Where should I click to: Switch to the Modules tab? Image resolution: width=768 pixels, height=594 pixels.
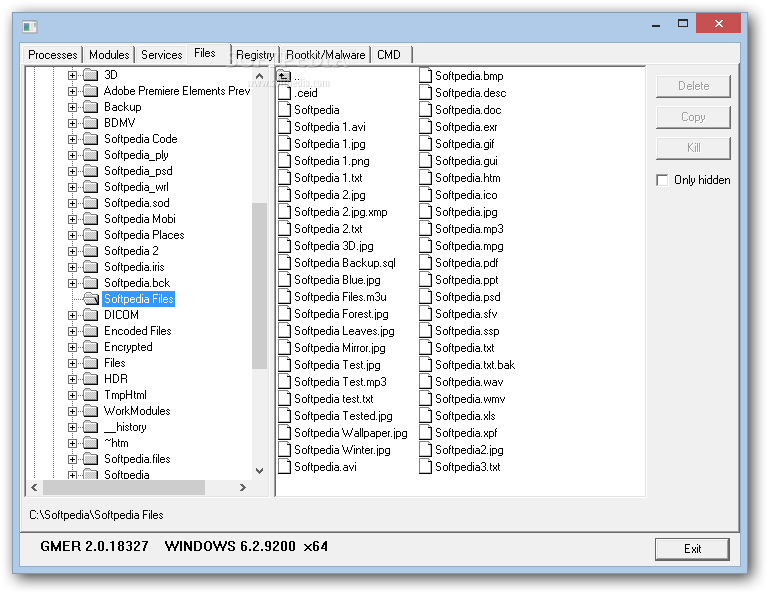point(109,55)
